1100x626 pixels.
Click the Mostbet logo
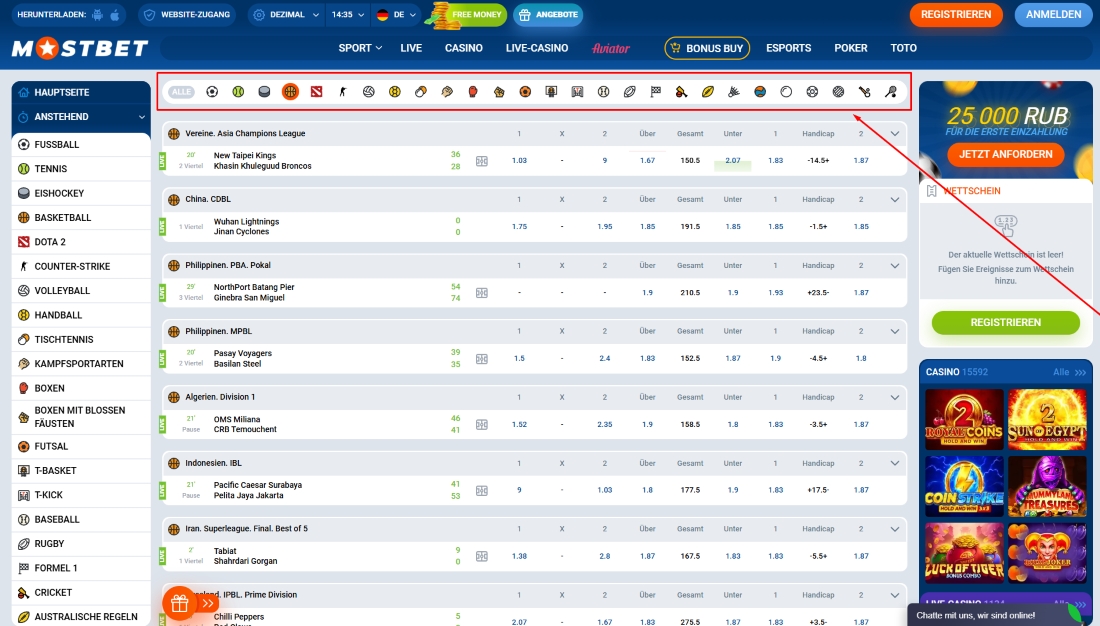point(80,48)
